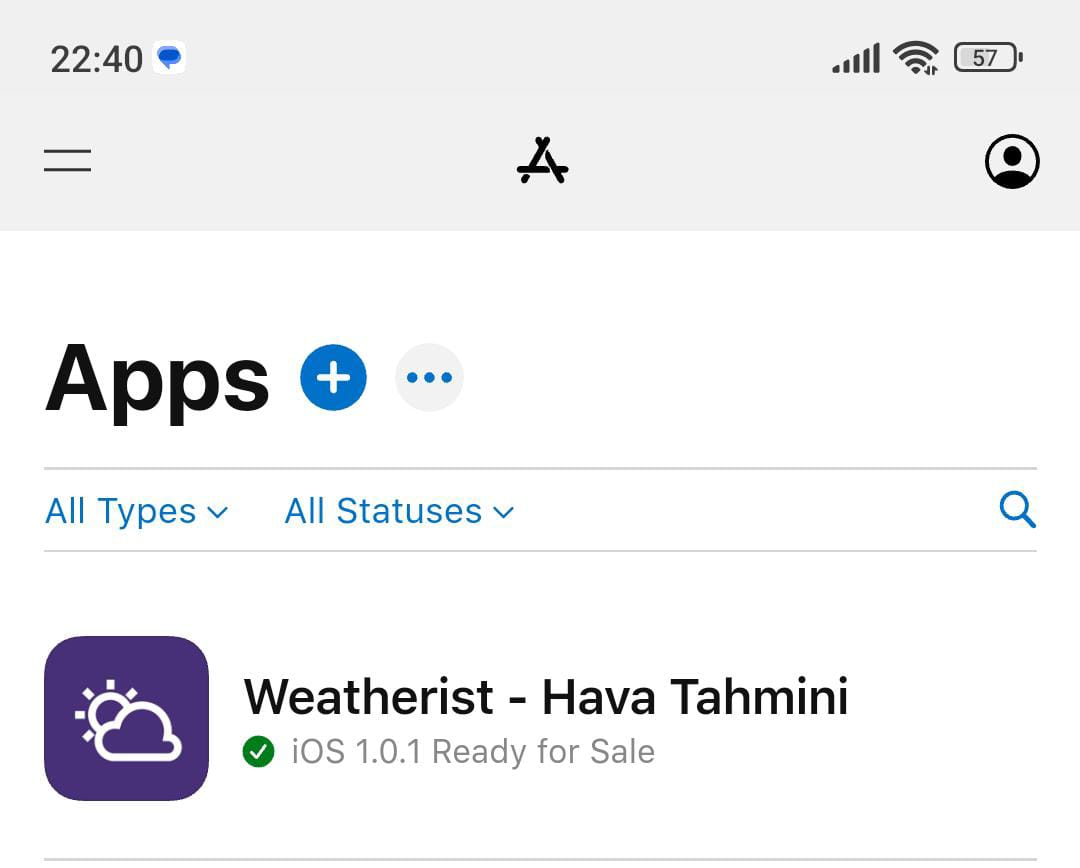The image size is (1080, 868).
Task: Tap the battery level indicator
Action: coord(988,58)
